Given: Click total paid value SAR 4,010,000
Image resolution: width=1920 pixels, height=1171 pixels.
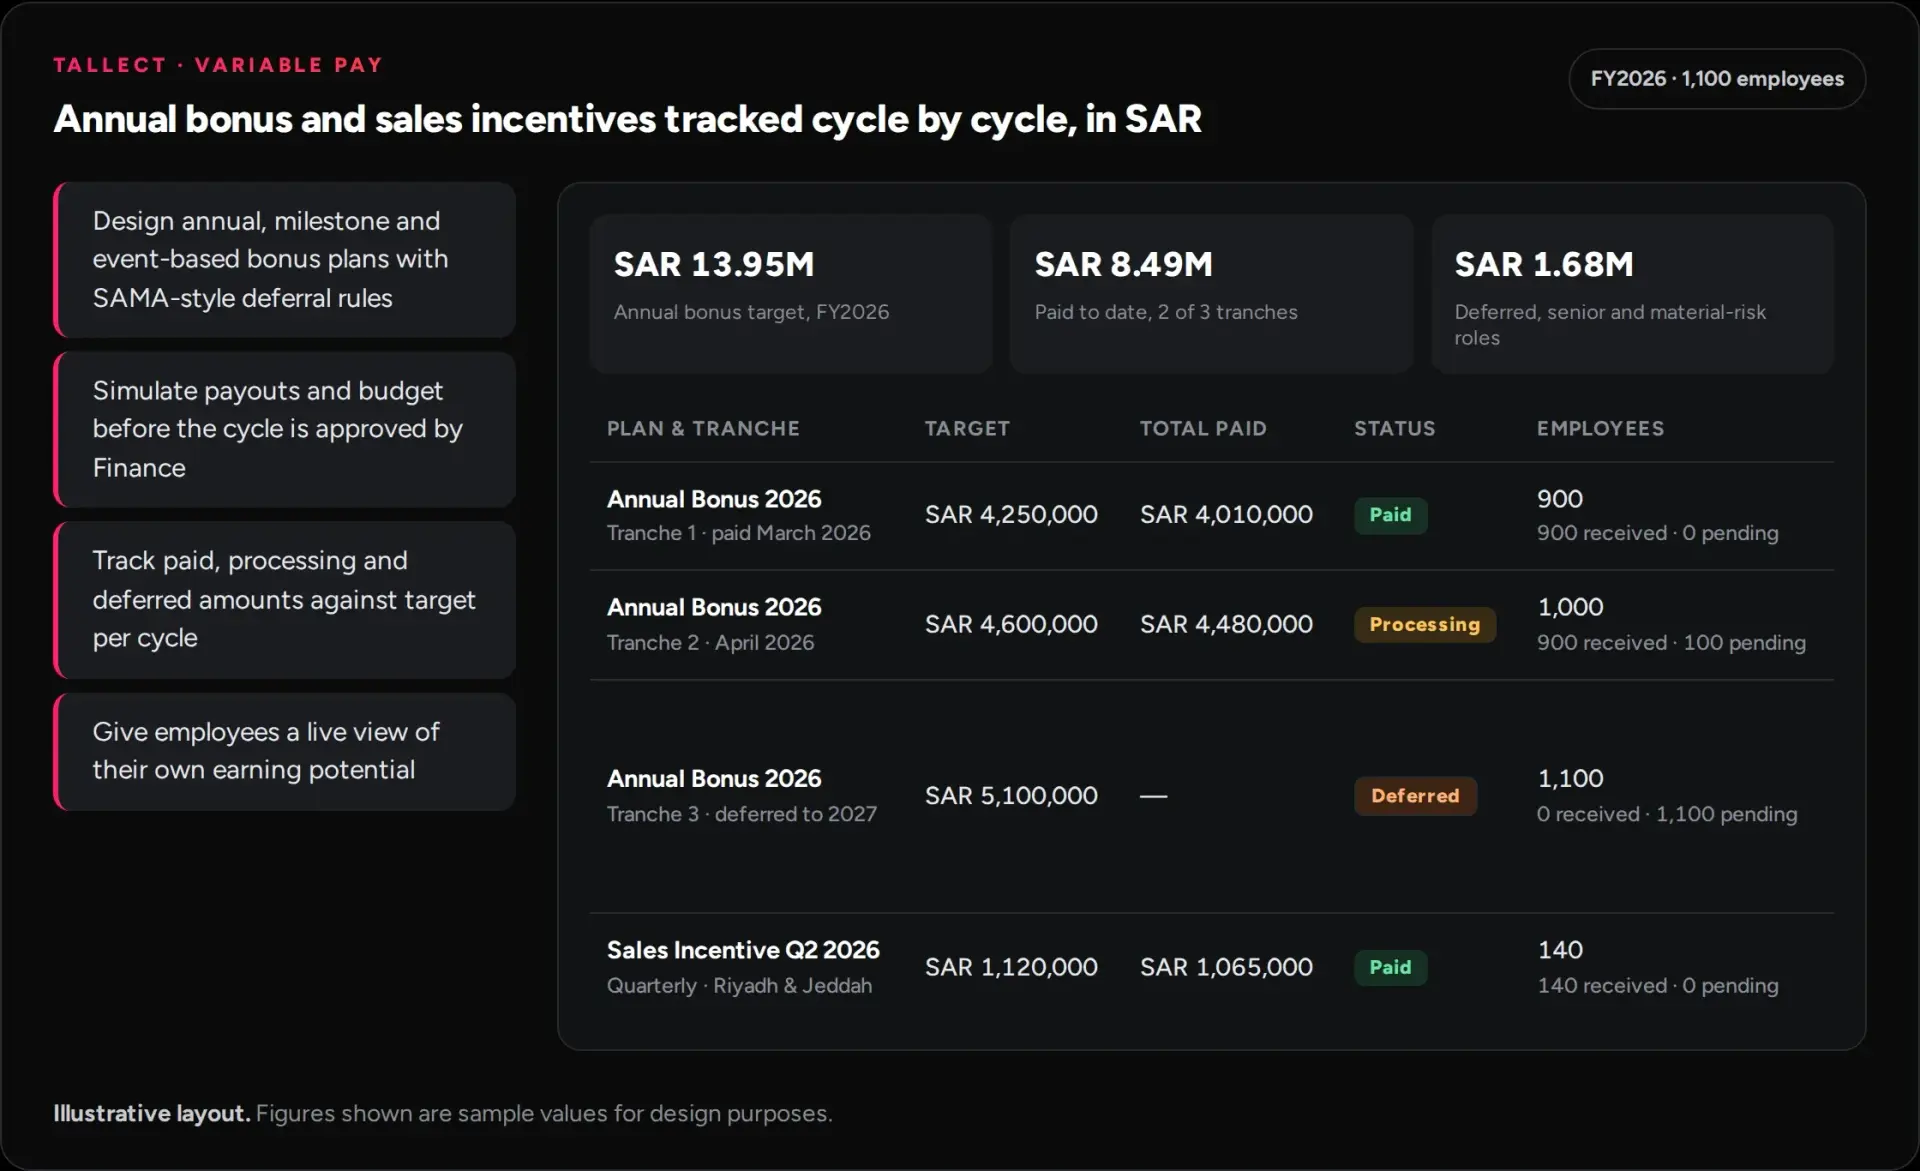Looking at the screenshot, I should (1226, 514).
